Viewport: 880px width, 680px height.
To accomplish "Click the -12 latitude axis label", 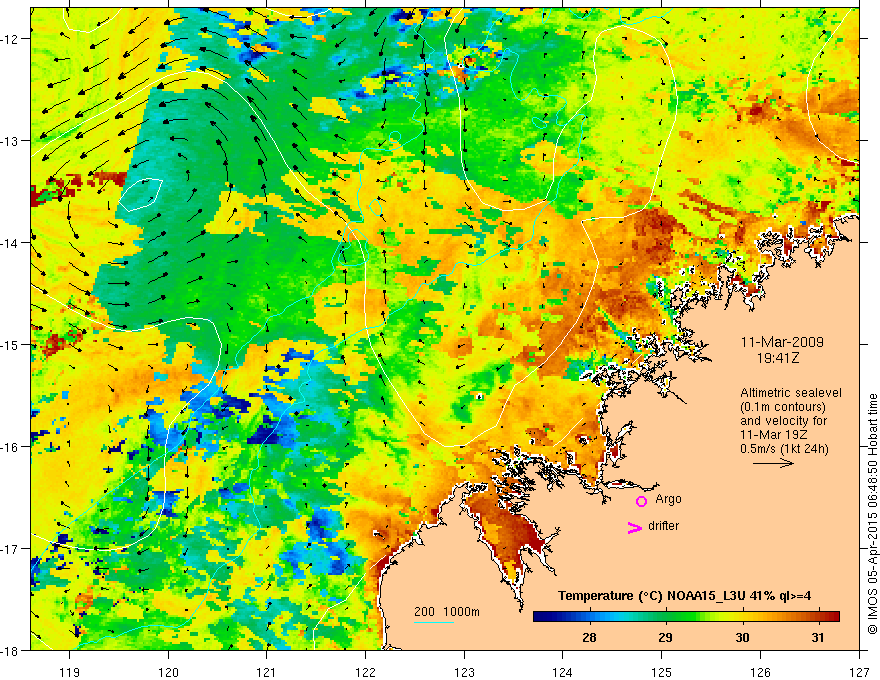I will pos(11,39).
